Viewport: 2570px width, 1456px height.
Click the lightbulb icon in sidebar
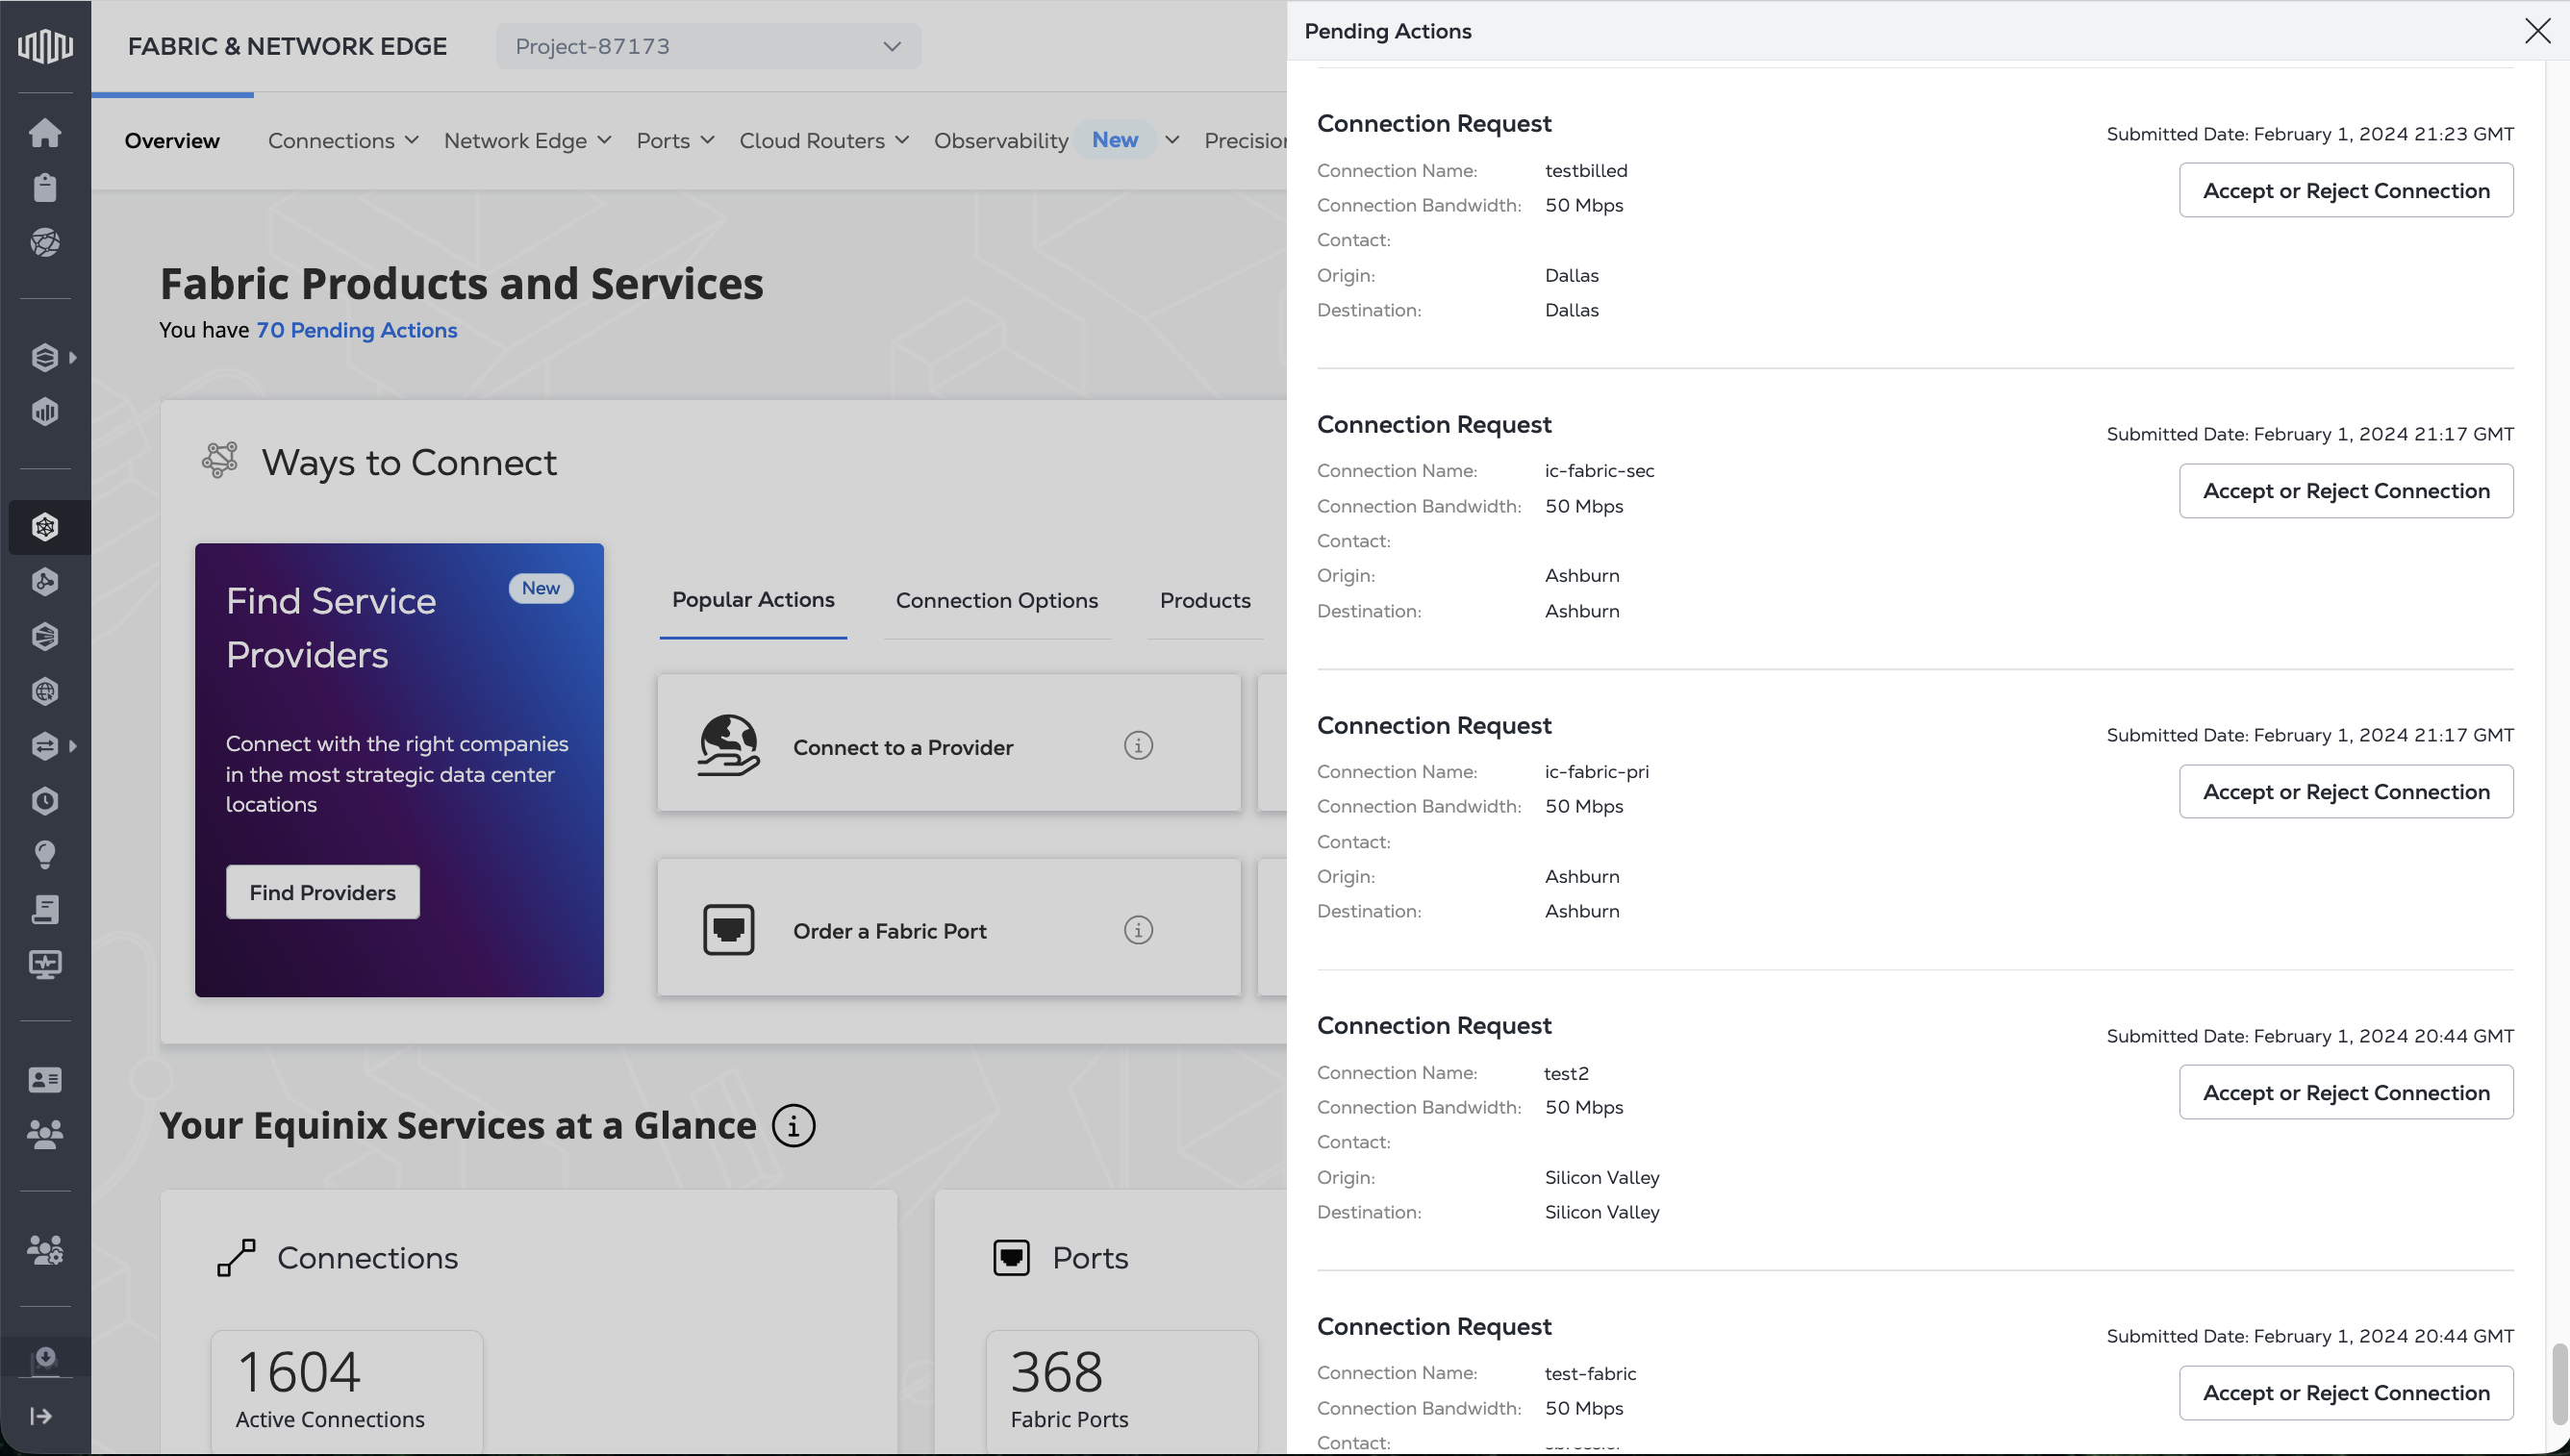[x=45, y=855]
